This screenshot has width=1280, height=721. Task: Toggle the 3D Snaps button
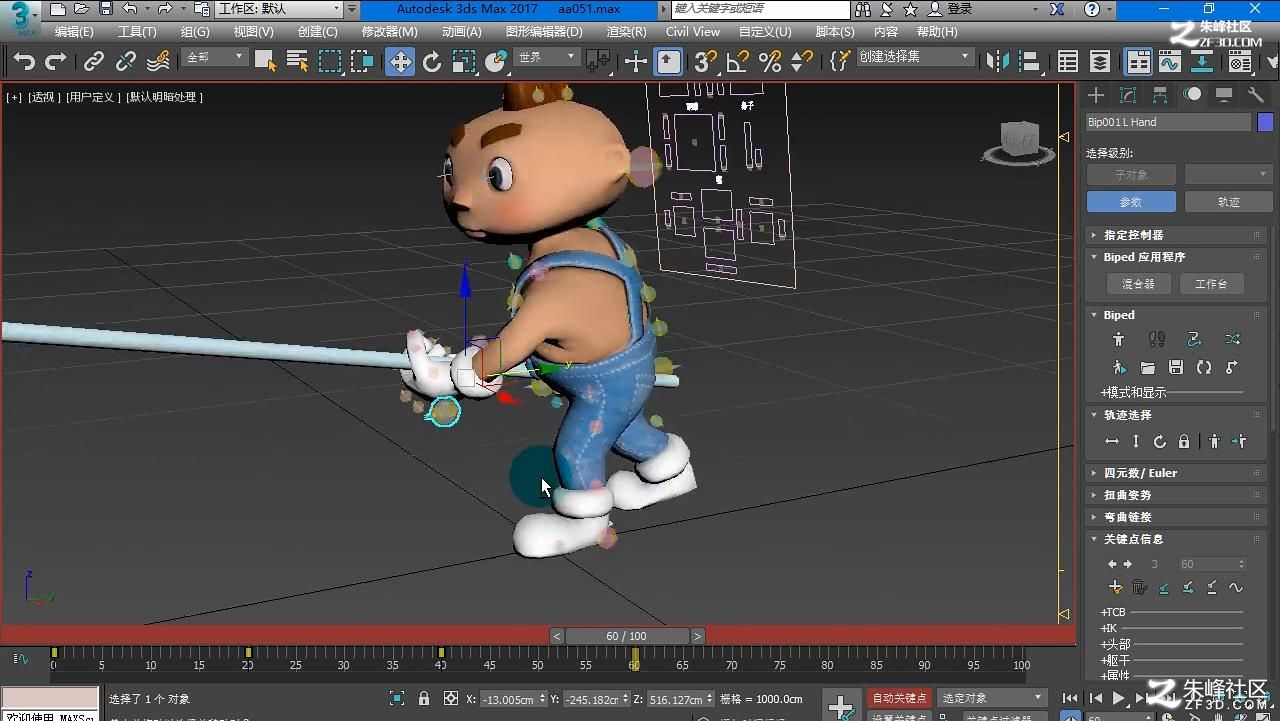pyautogui.click(x=706, y=62)
